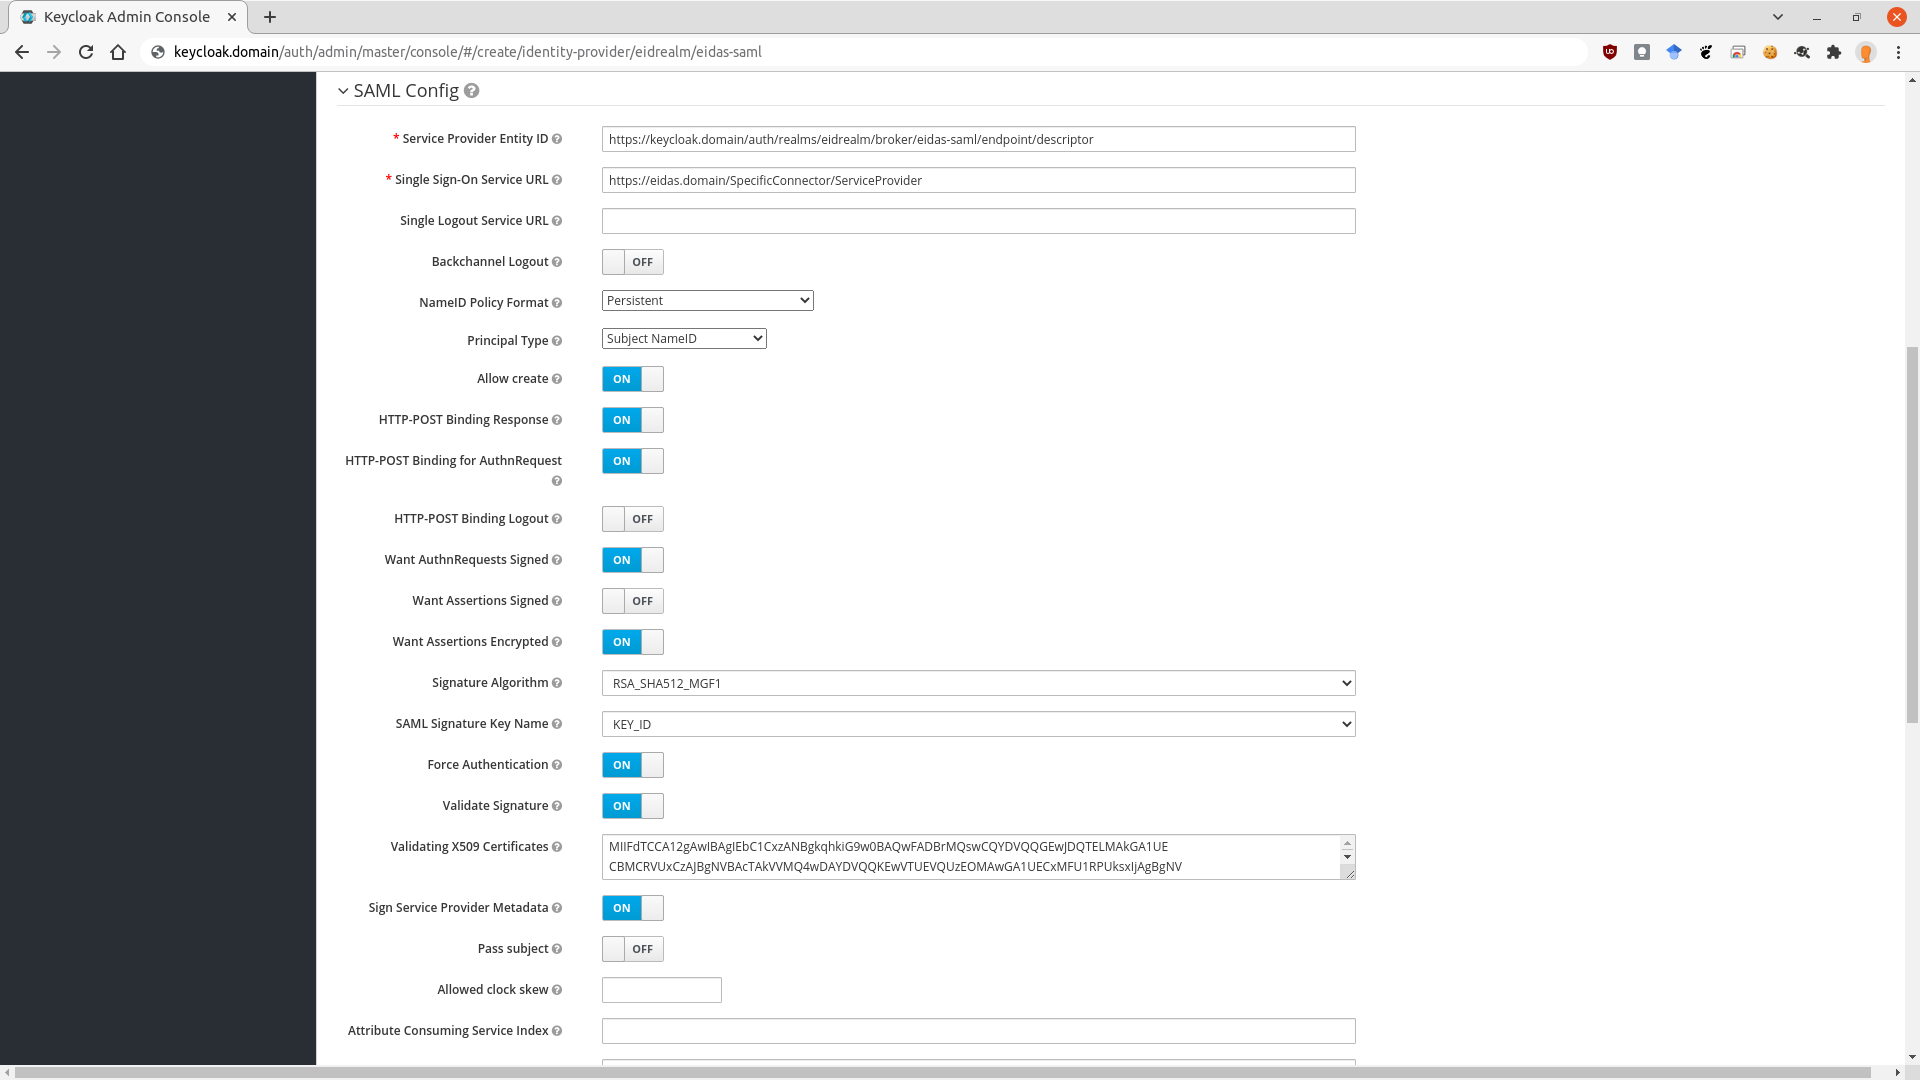Toggle the Backchannel Logout switch off
Viewport: 1920px width, 1080px height.
634,261
